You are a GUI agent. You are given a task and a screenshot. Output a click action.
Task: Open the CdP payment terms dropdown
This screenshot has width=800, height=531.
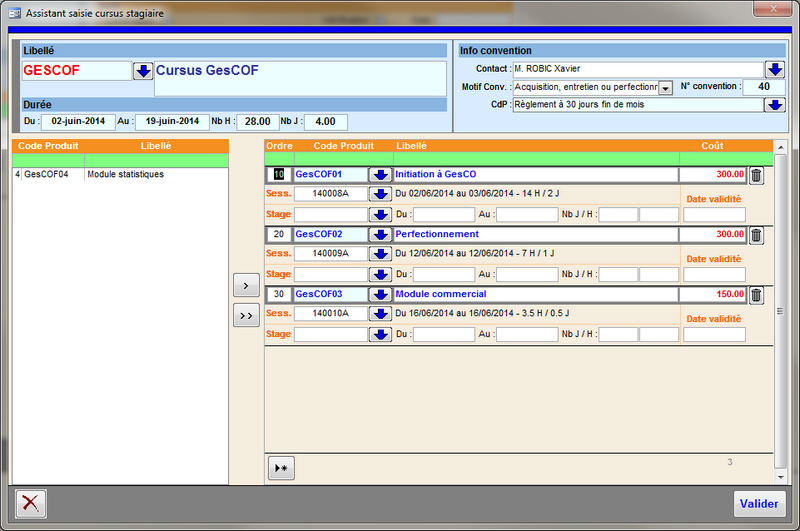tap(775, 104)
